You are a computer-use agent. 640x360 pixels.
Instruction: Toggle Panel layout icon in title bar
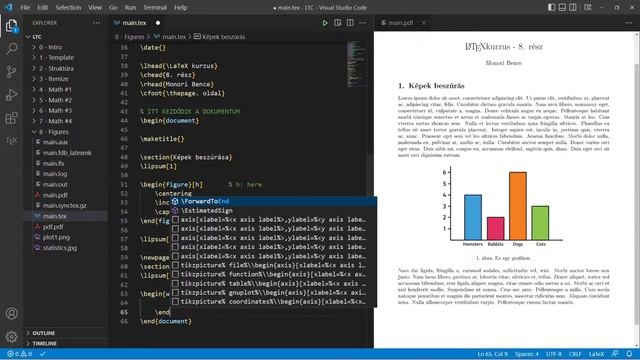tap(562, 7)
